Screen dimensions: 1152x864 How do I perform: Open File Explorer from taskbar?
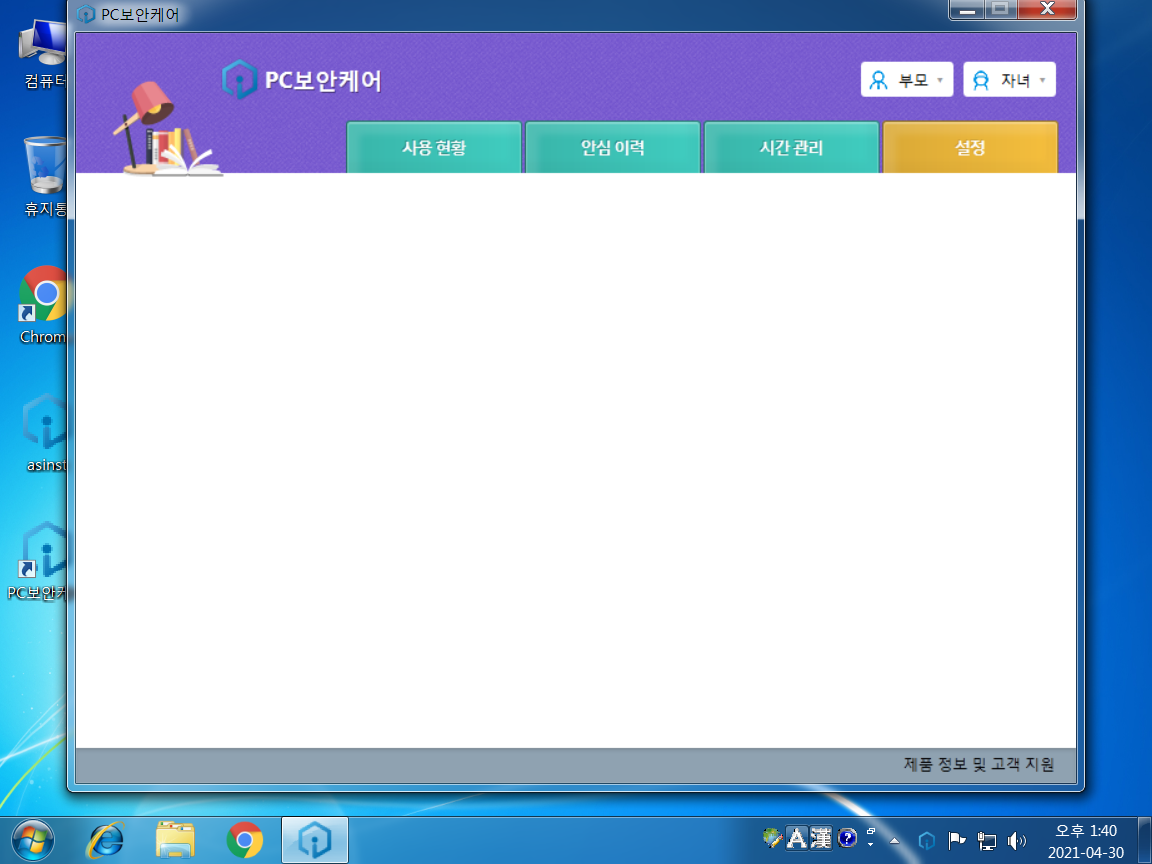(175, 840)
